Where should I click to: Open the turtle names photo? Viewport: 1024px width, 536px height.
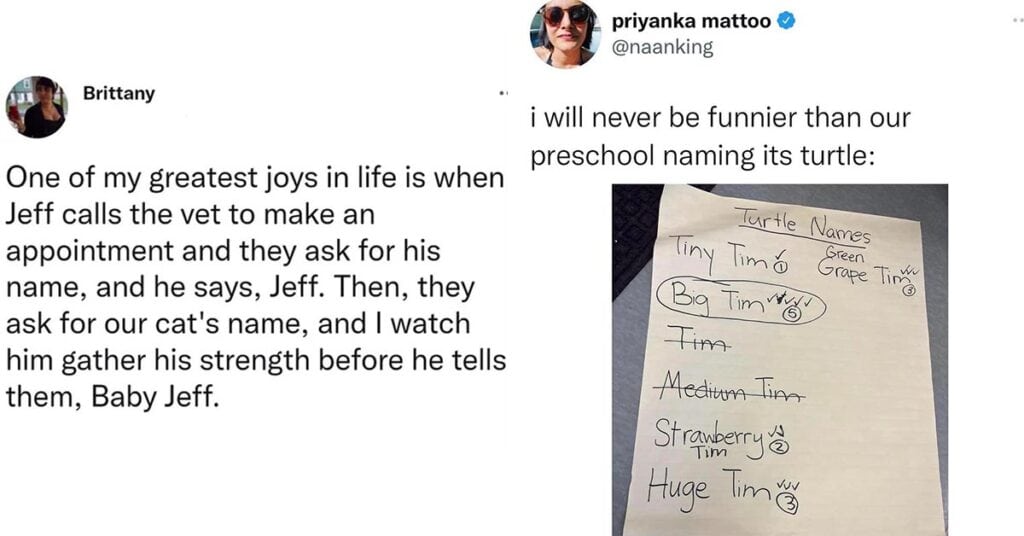click(x=780, y=360)
